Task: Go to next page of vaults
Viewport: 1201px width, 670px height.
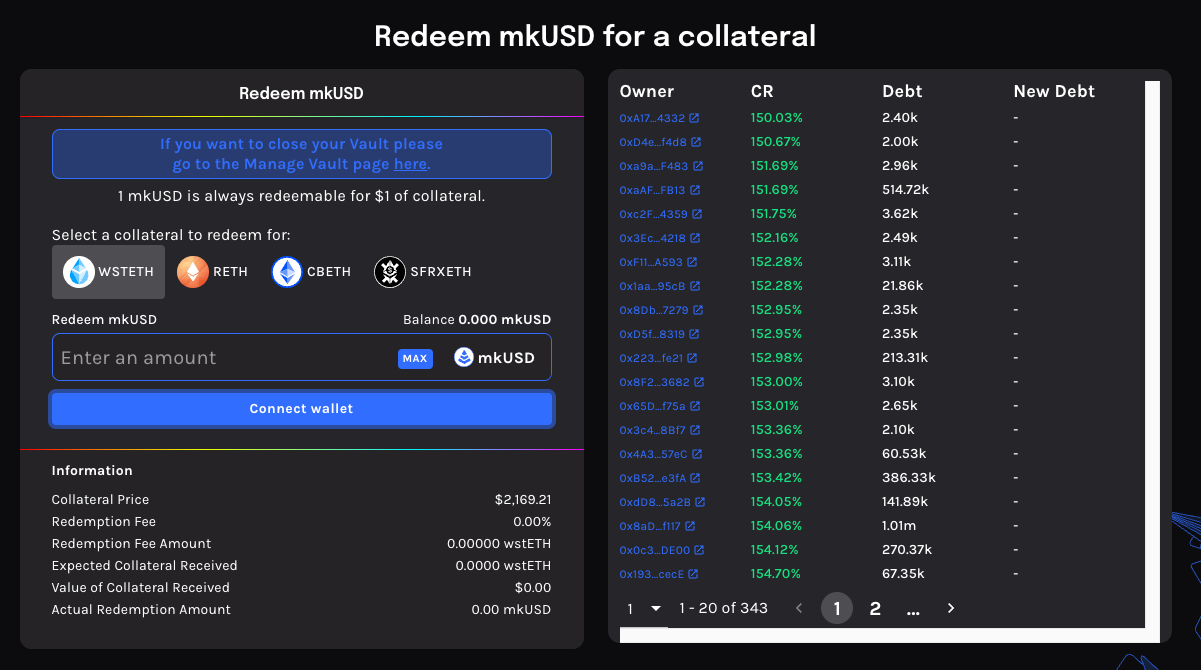Action: tap(951, 608)
